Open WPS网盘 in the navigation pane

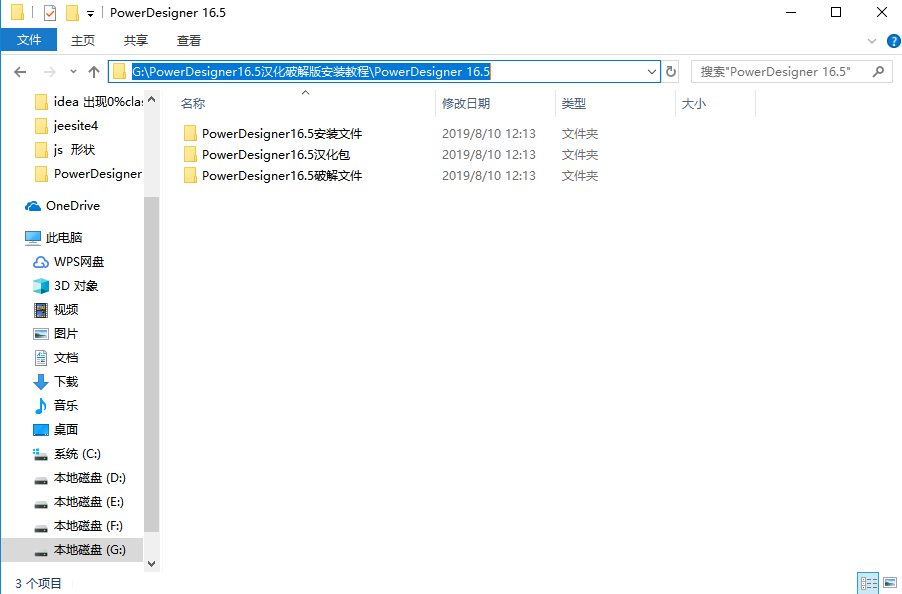click(68, 262)
